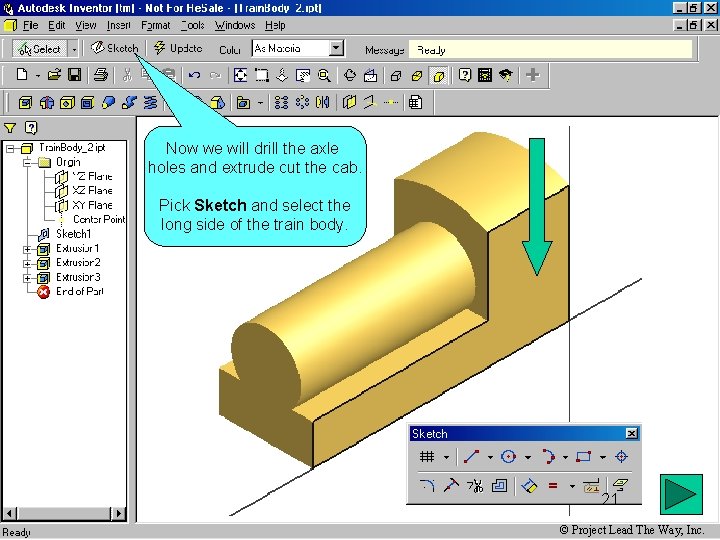This screenshot has width=720, height=540.
Task: Toggle the shaded display mode icon
Action: [439, 76]
